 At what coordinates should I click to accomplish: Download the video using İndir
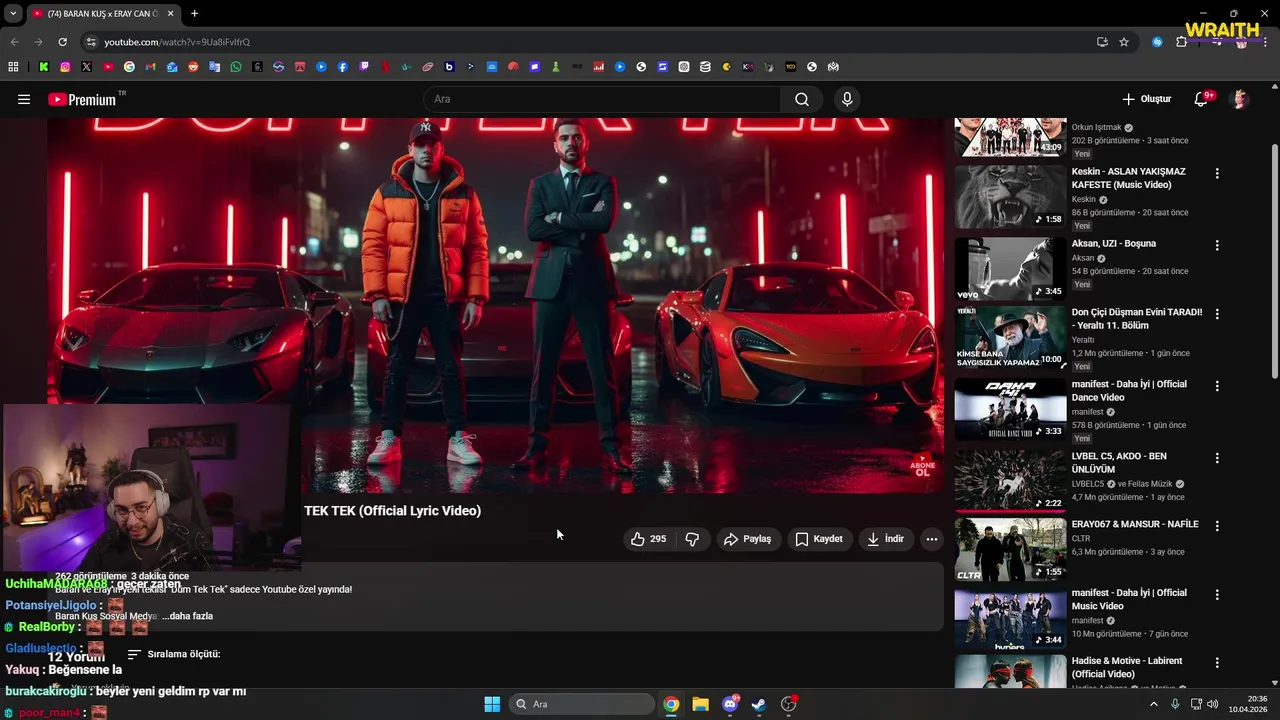click(x=885, y=539)
